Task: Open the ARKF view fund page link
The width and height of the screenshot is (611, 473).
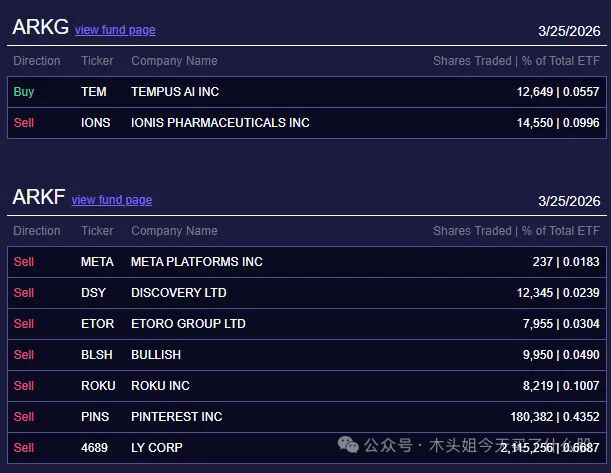Action: [112, 200]
